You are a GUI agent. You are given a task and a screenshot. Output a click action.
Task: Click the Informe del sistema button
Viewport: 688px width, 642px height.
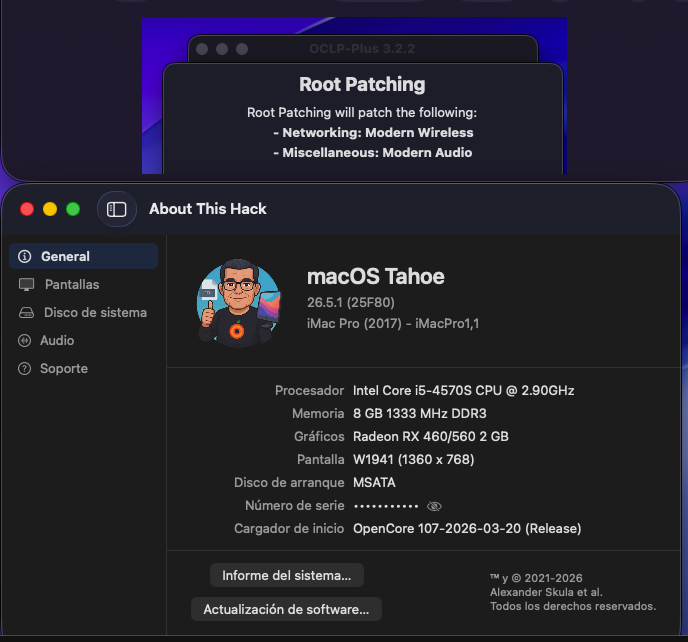click(x=287, y=575)
